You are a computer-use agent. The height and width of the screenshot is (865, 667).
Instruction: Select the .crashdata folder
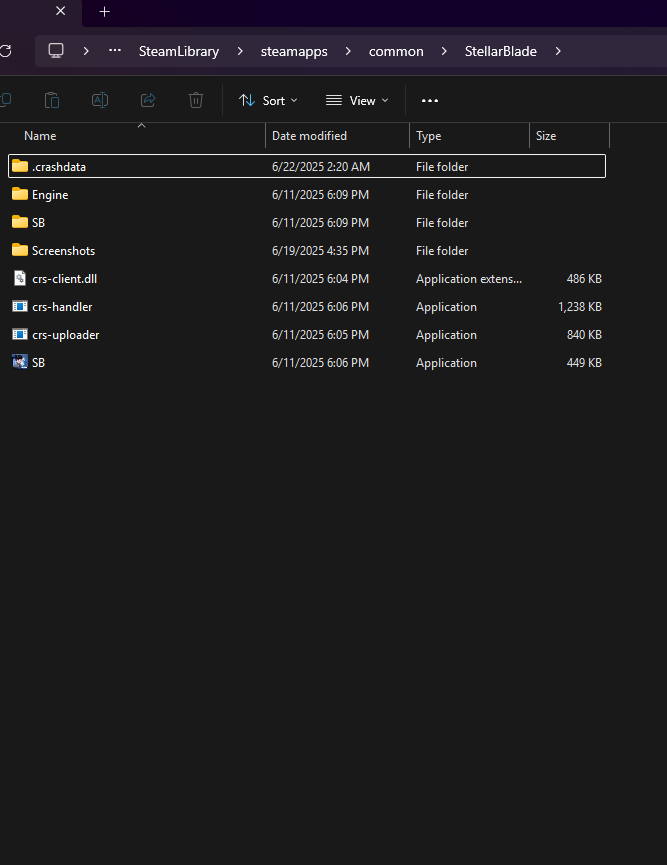coord(307,166)
